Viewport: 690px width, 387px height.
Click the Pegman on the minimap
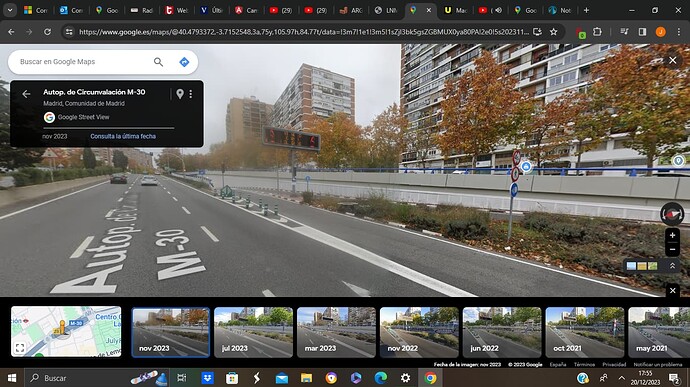(62, 328)
